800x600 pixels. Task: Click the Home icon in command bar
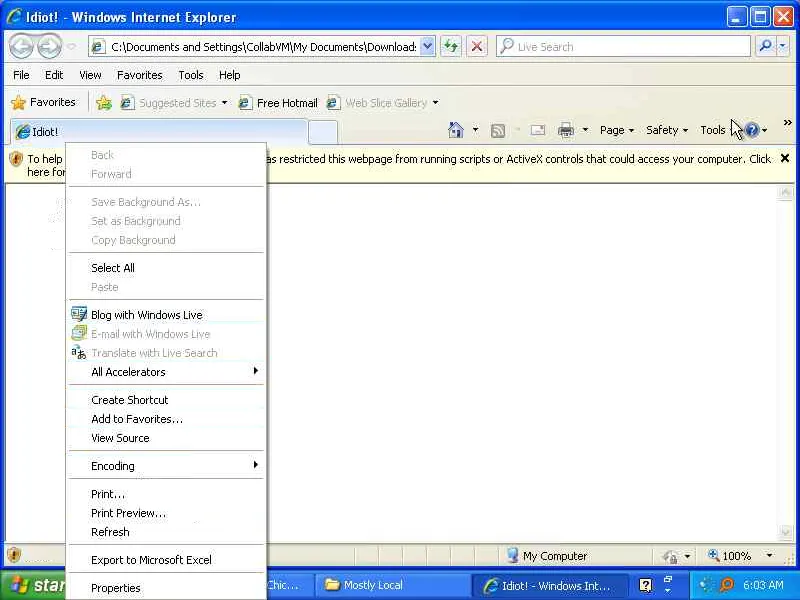tap(456, 130)
